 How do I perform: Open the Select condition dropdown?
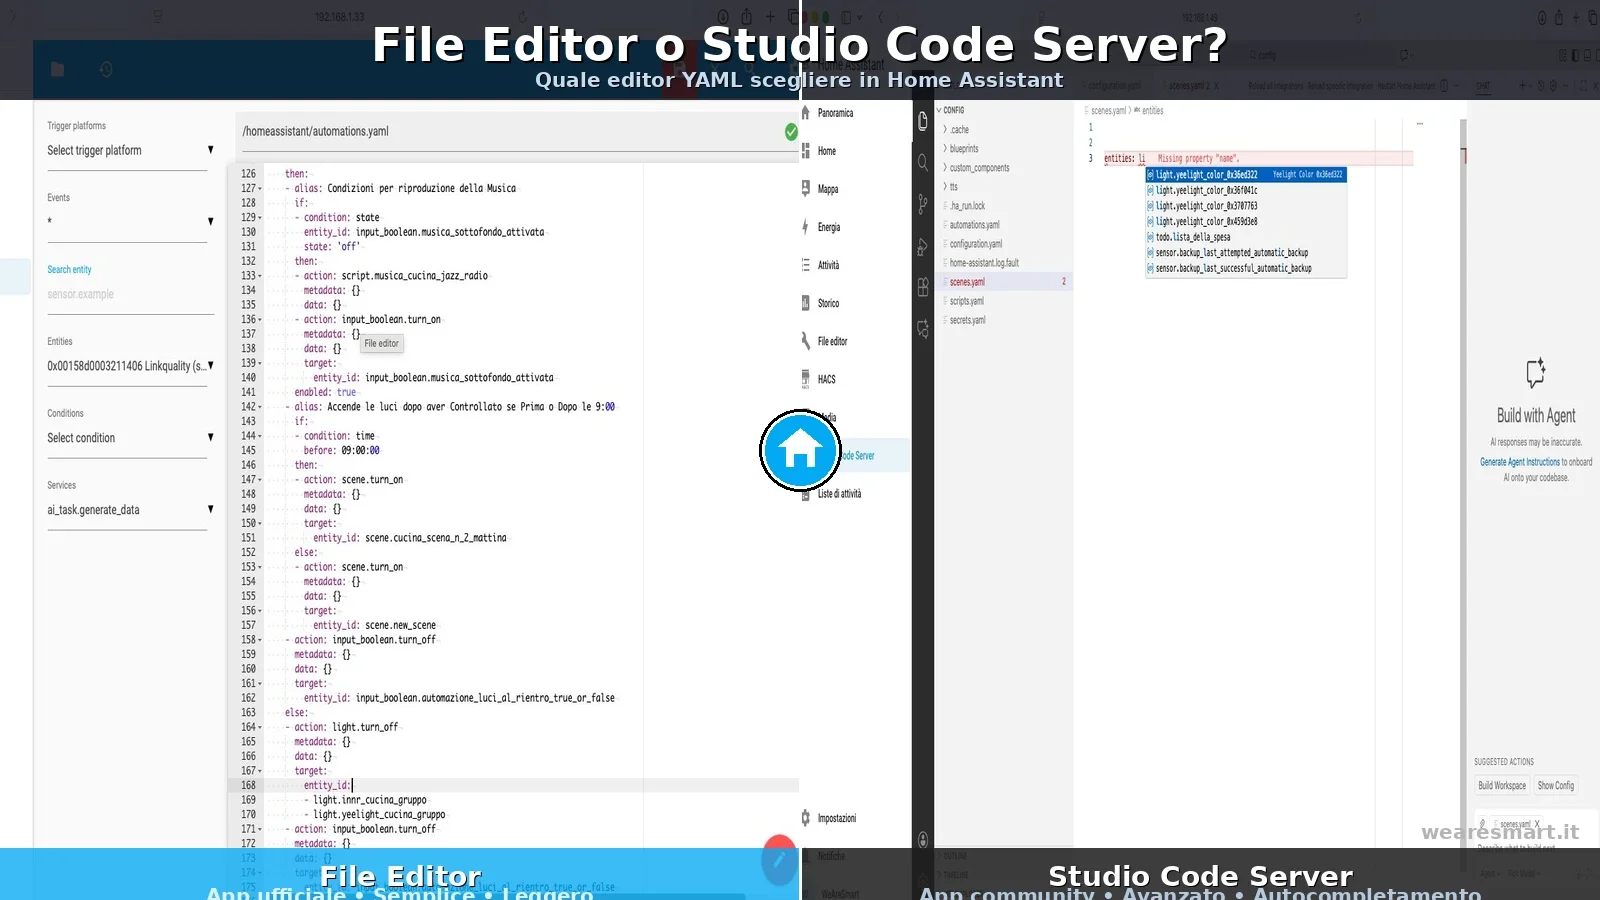[x=130, y=438]
